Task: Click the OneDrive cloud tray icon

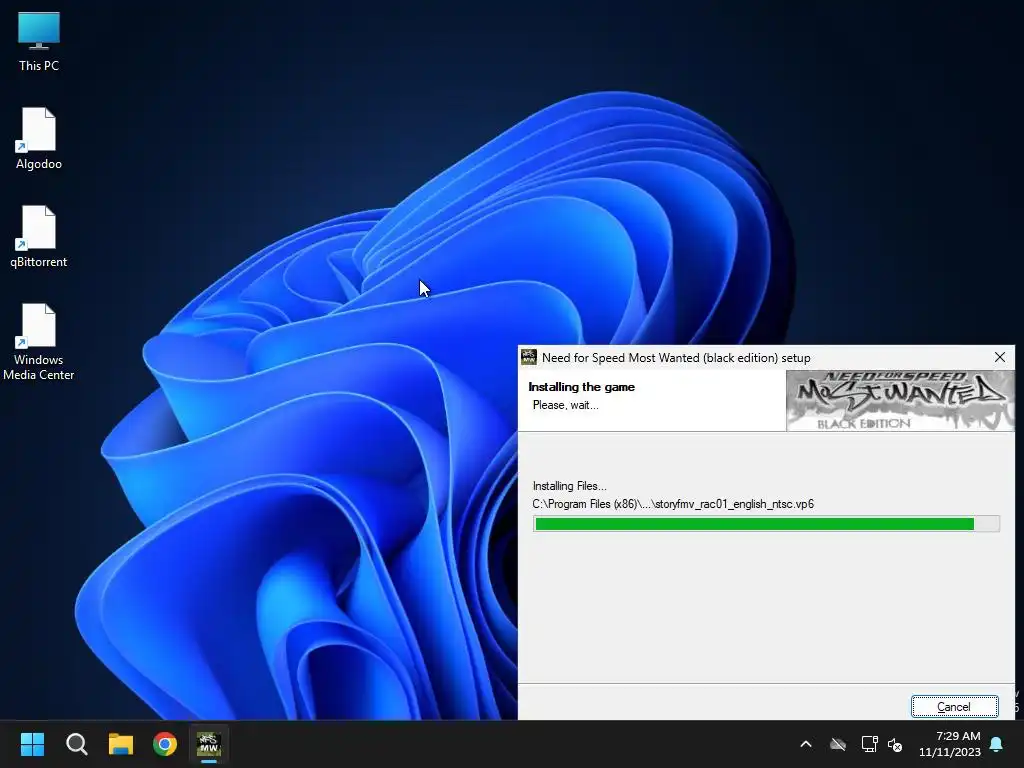Action: point(838,744)
